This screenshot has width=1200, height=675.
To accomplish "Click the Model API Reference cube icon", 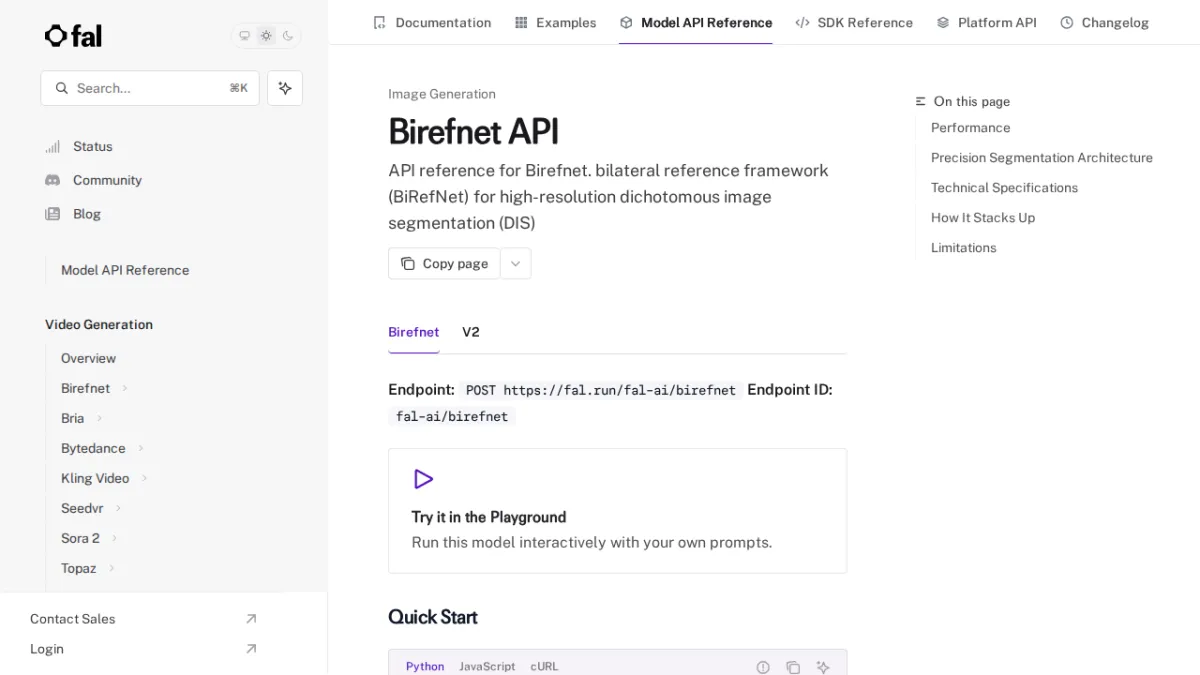I will tap(626, 22).
